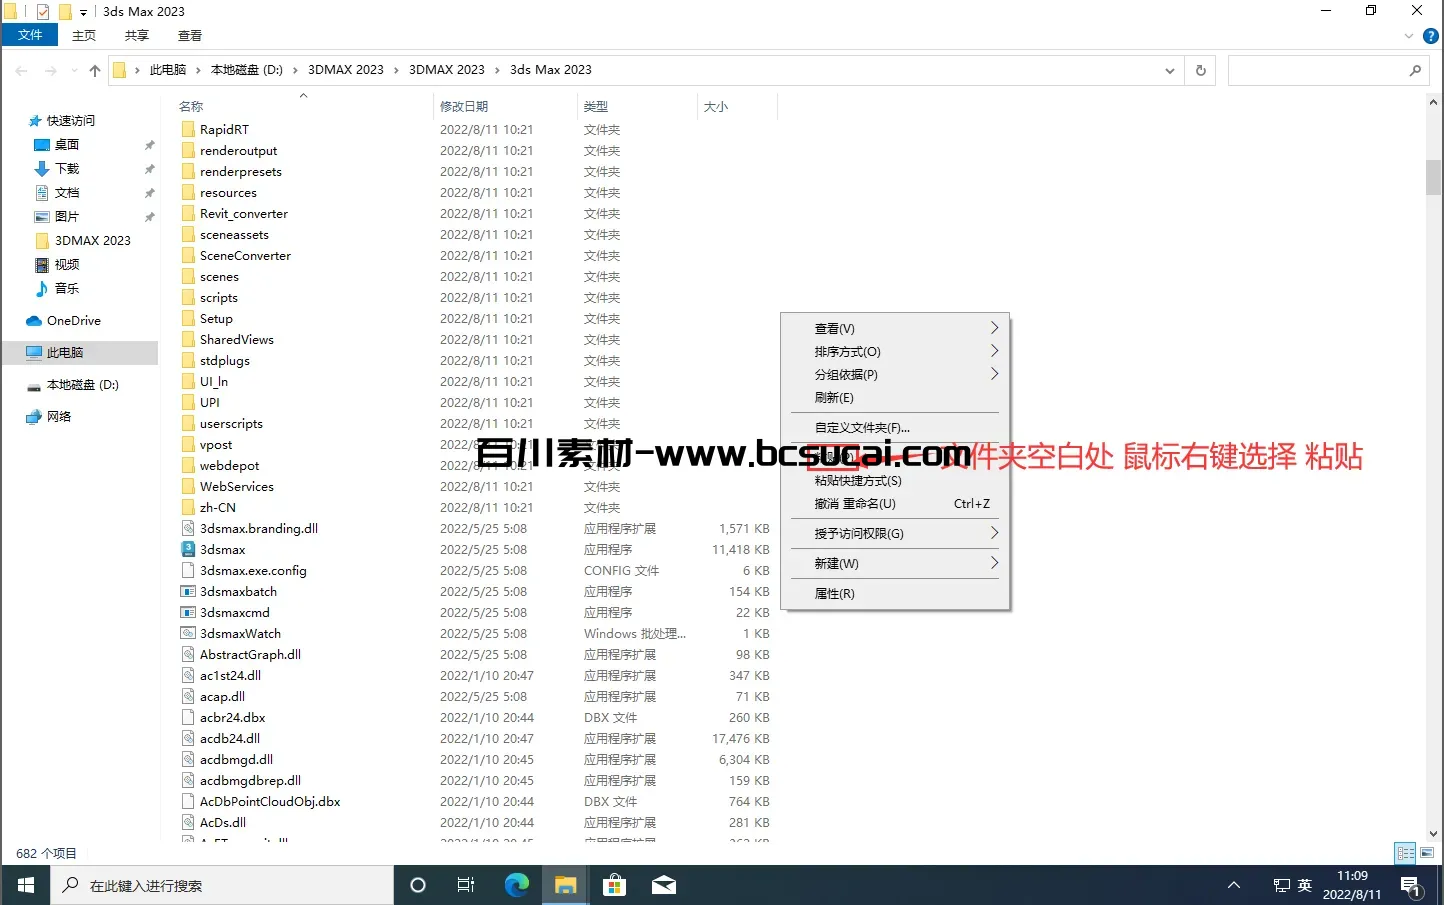This screenshot has height=905, width=1444.
Task: Click the Up directory arrow icon
Action: tap(95, 70)
